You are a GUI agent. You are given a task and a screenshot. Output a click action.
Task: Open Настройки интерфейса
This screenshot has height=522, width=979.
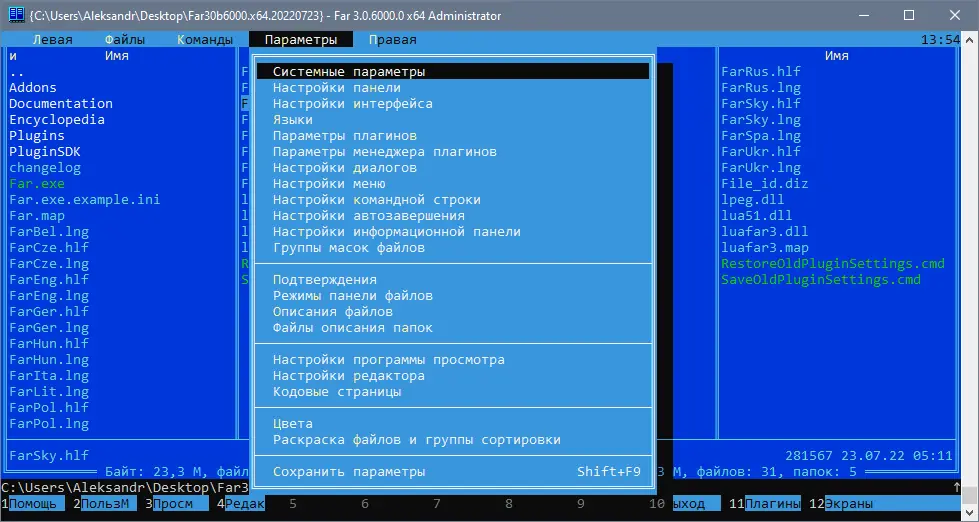coord(453,104)
